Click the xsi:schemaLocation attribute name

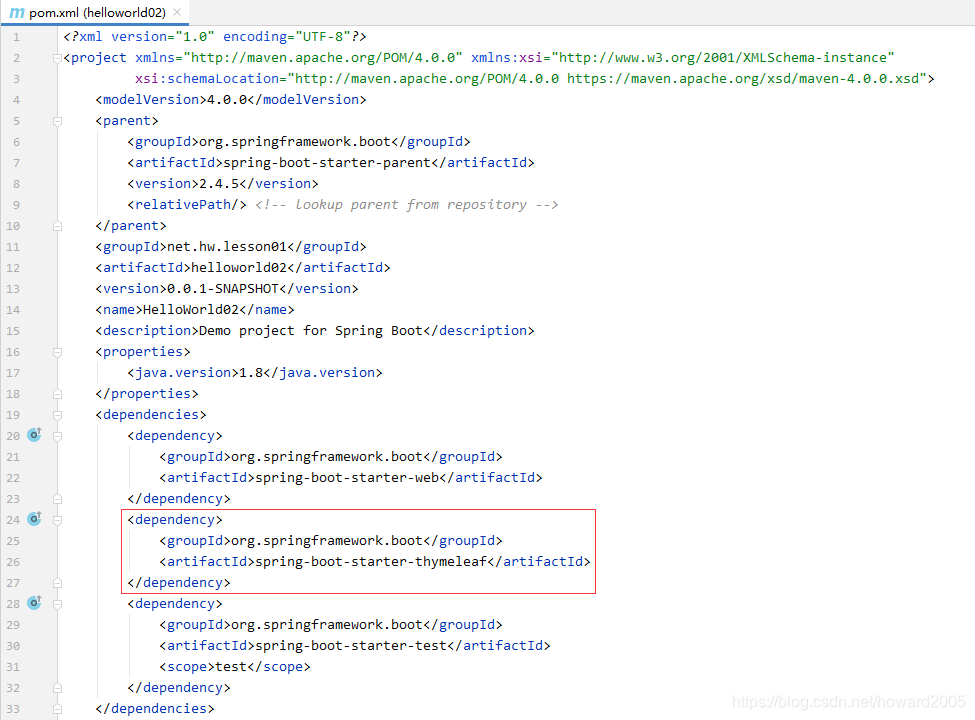click(207, 79)
